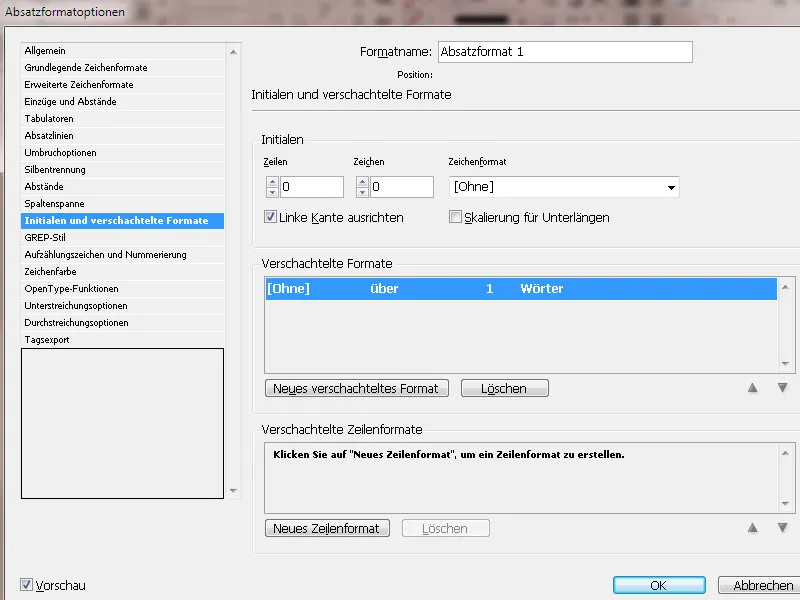This screenshot has height=600, width=800.
Task: Move nested line format down arrow icon
Action: click(x=782, y=528)
